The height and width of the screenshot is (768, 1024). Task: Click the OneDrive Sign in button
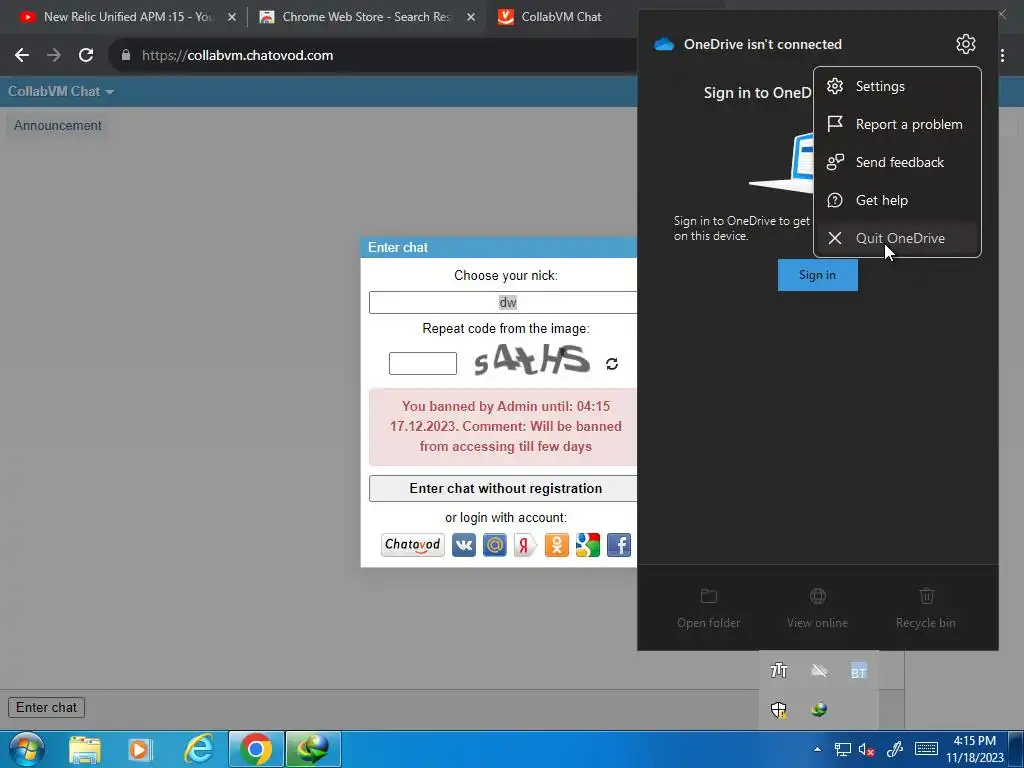[817, 275]
